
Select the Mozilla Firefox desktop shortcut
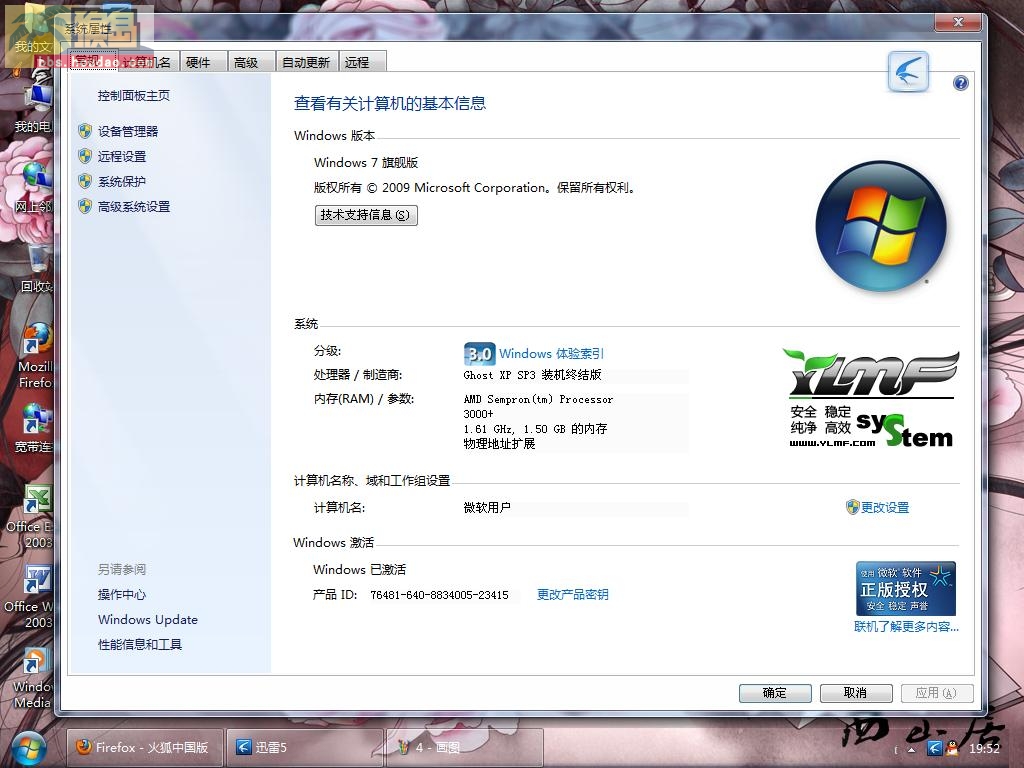pyautogui.click(x=35, y=355)
